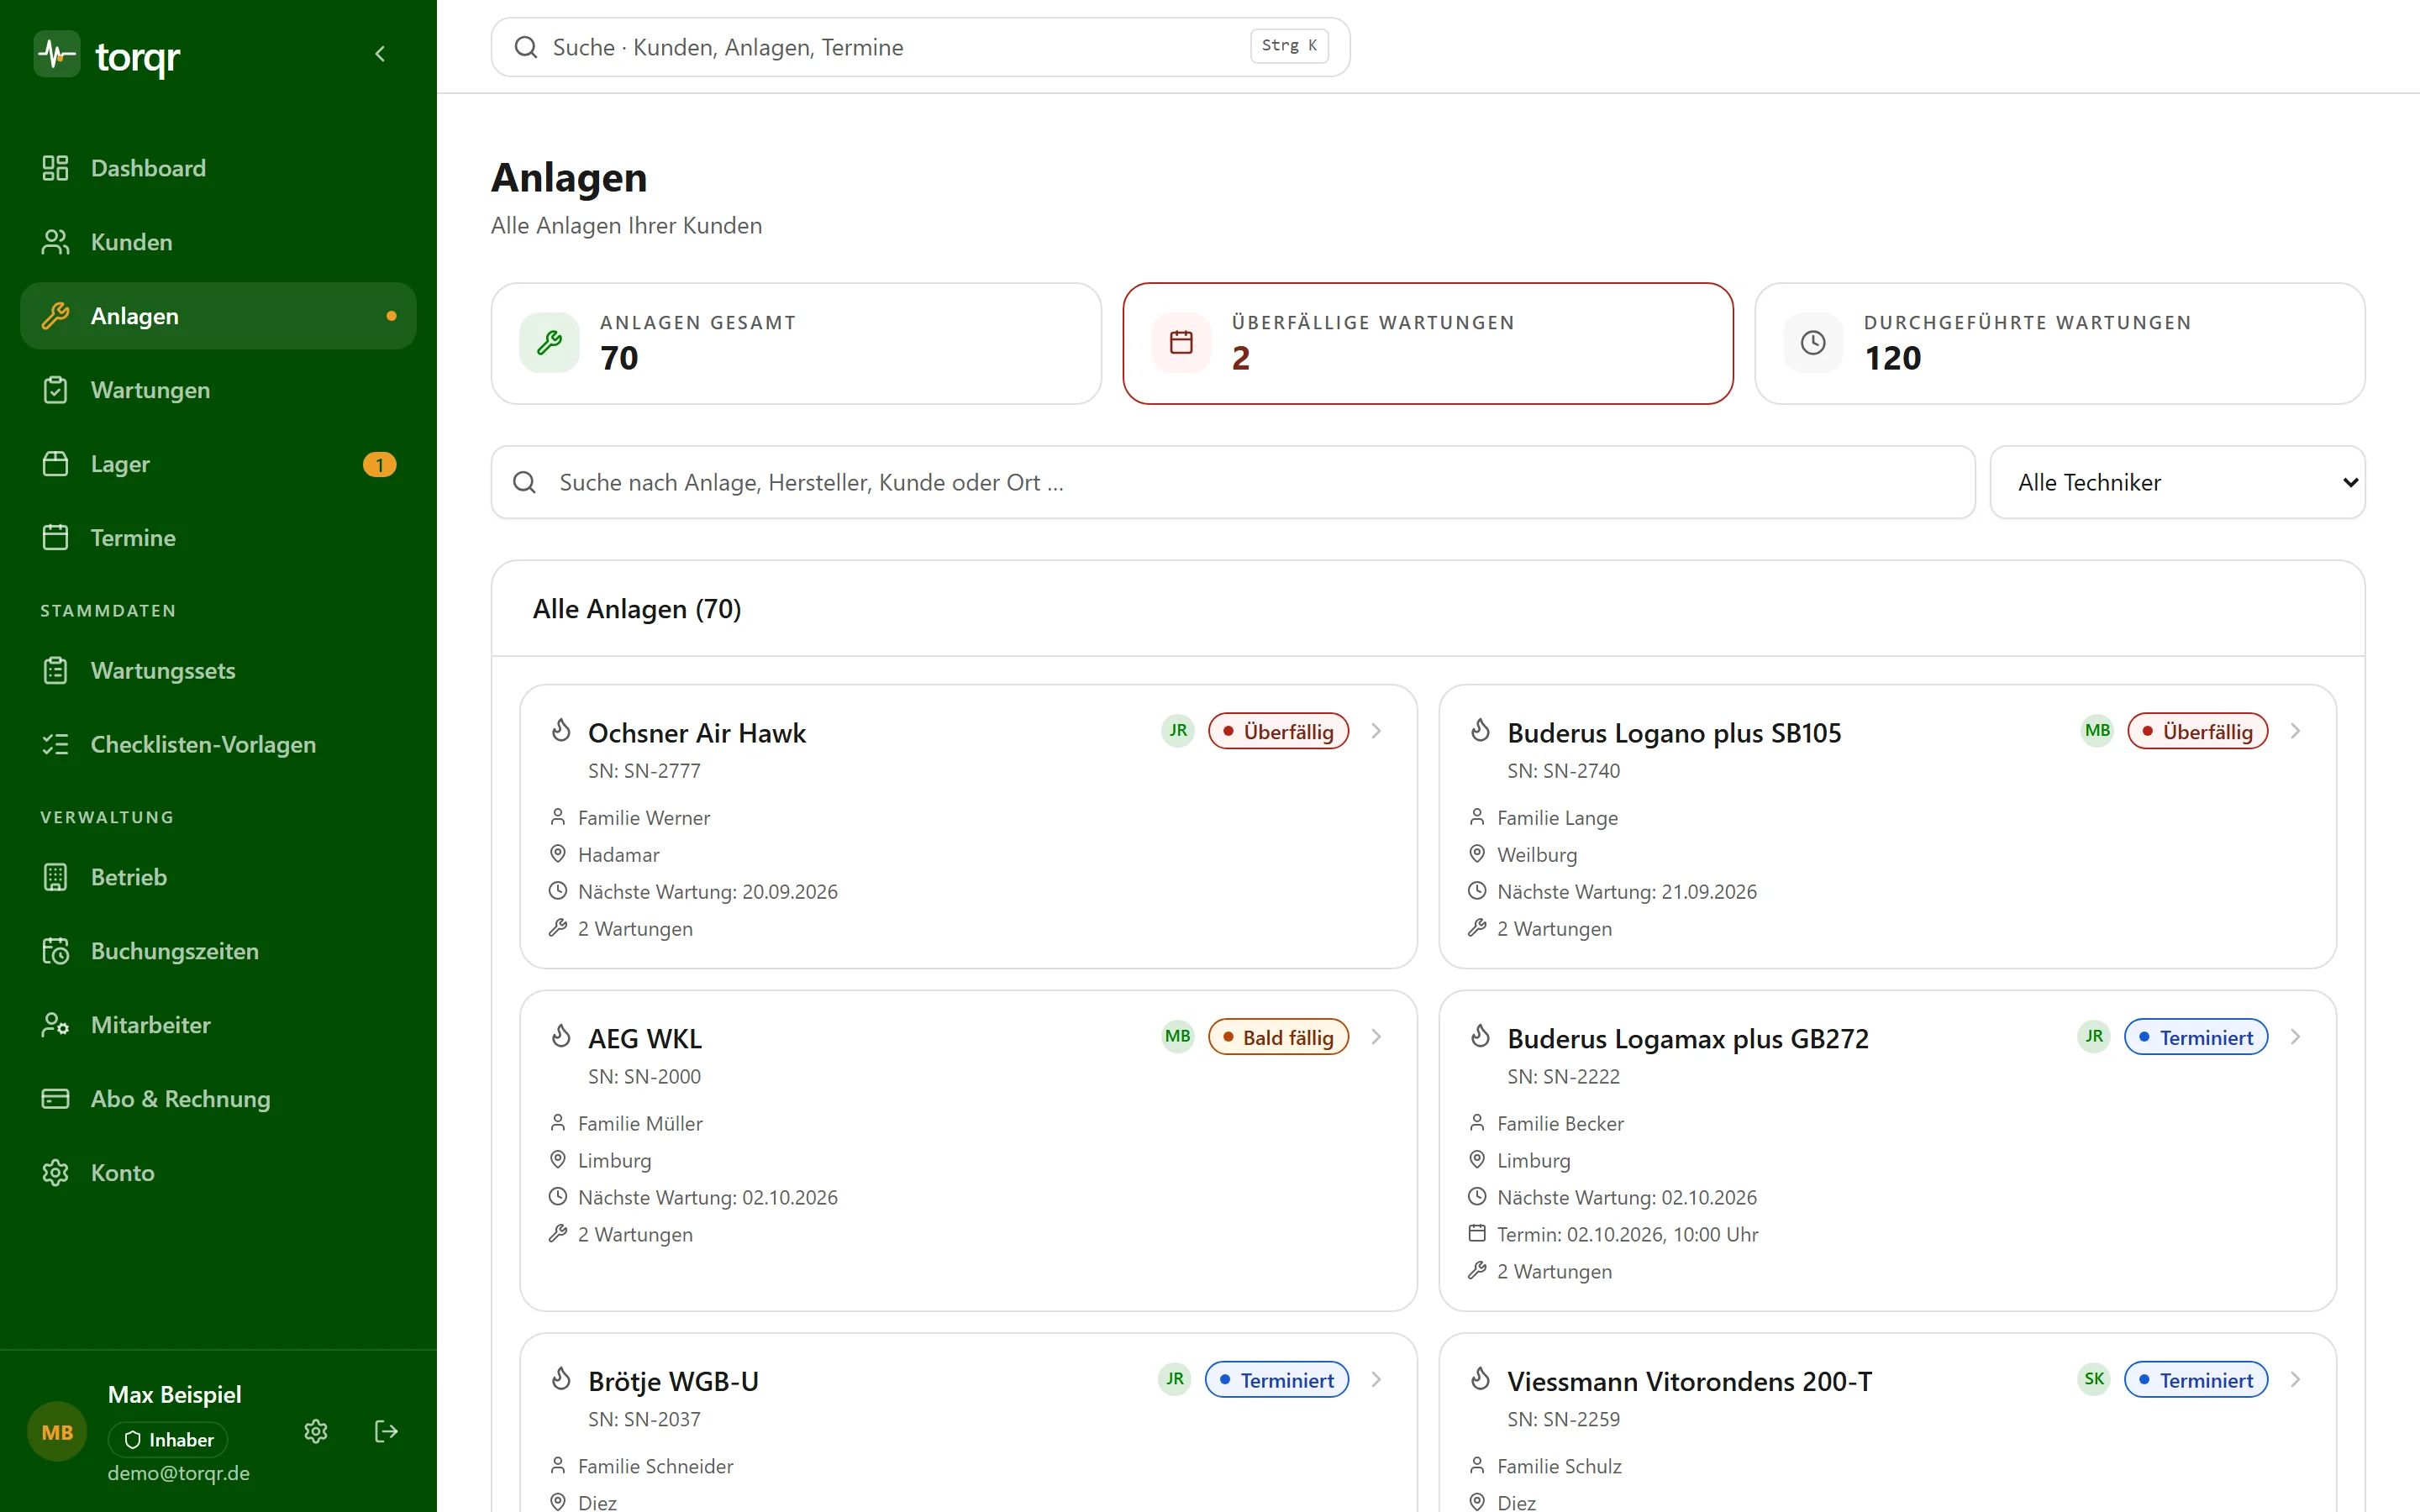The height and width of the screenshot is (1512, 2420).
Task: Click the Bald fällig status pill on AEG WKL
Action: click(1278, 1037)
